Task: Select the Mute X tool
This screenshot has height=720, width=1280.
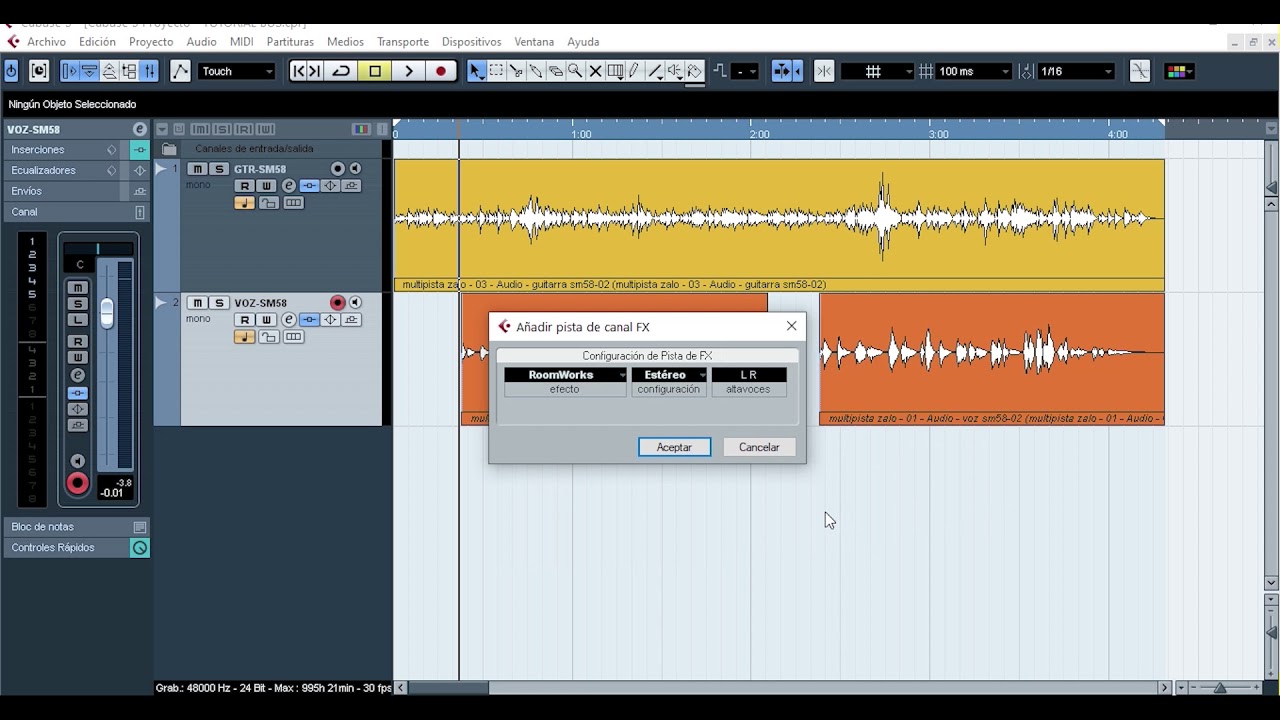Action: tap(596, 71)
